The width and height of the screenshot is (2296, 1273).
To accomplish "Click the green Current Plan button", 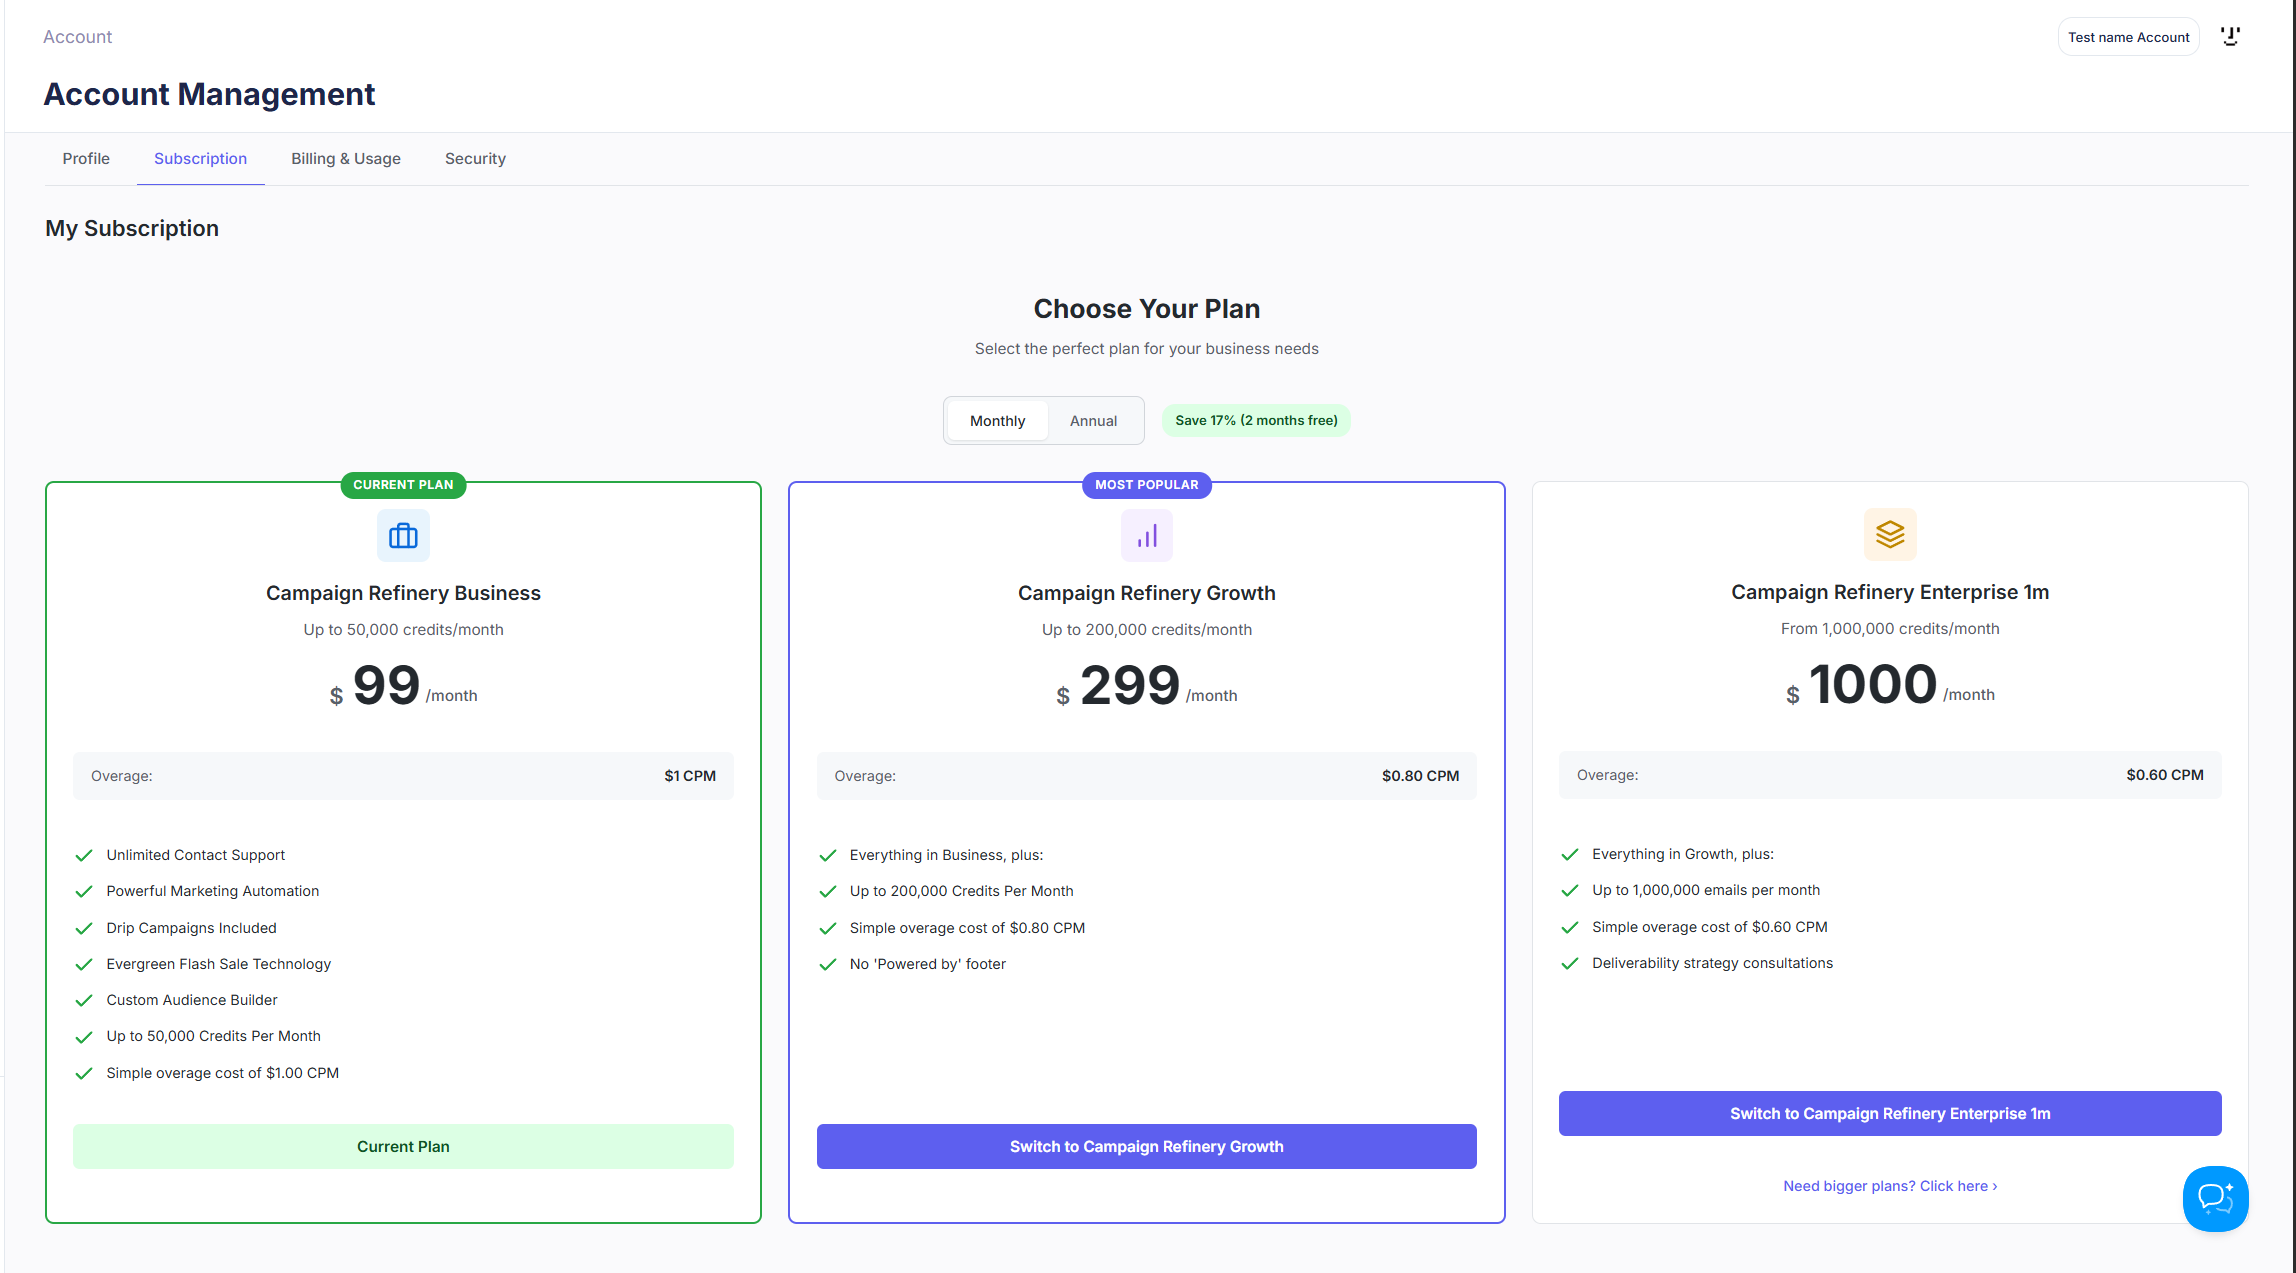I will (x=403, y=1146).
